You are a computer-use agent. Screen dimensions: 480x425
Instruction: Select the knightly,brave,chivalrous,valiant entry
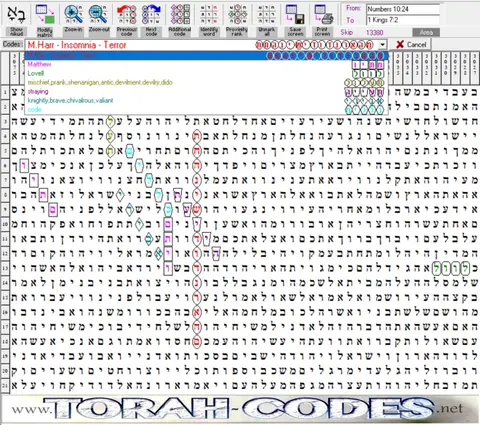pyautogui.click(x=206, y=100)
